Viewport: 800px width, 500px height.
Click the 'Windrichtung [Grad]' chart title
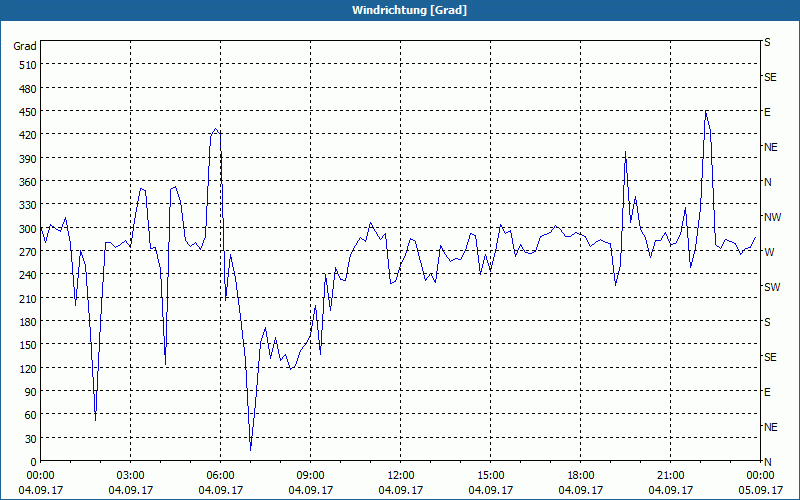[x=409, y=10]
